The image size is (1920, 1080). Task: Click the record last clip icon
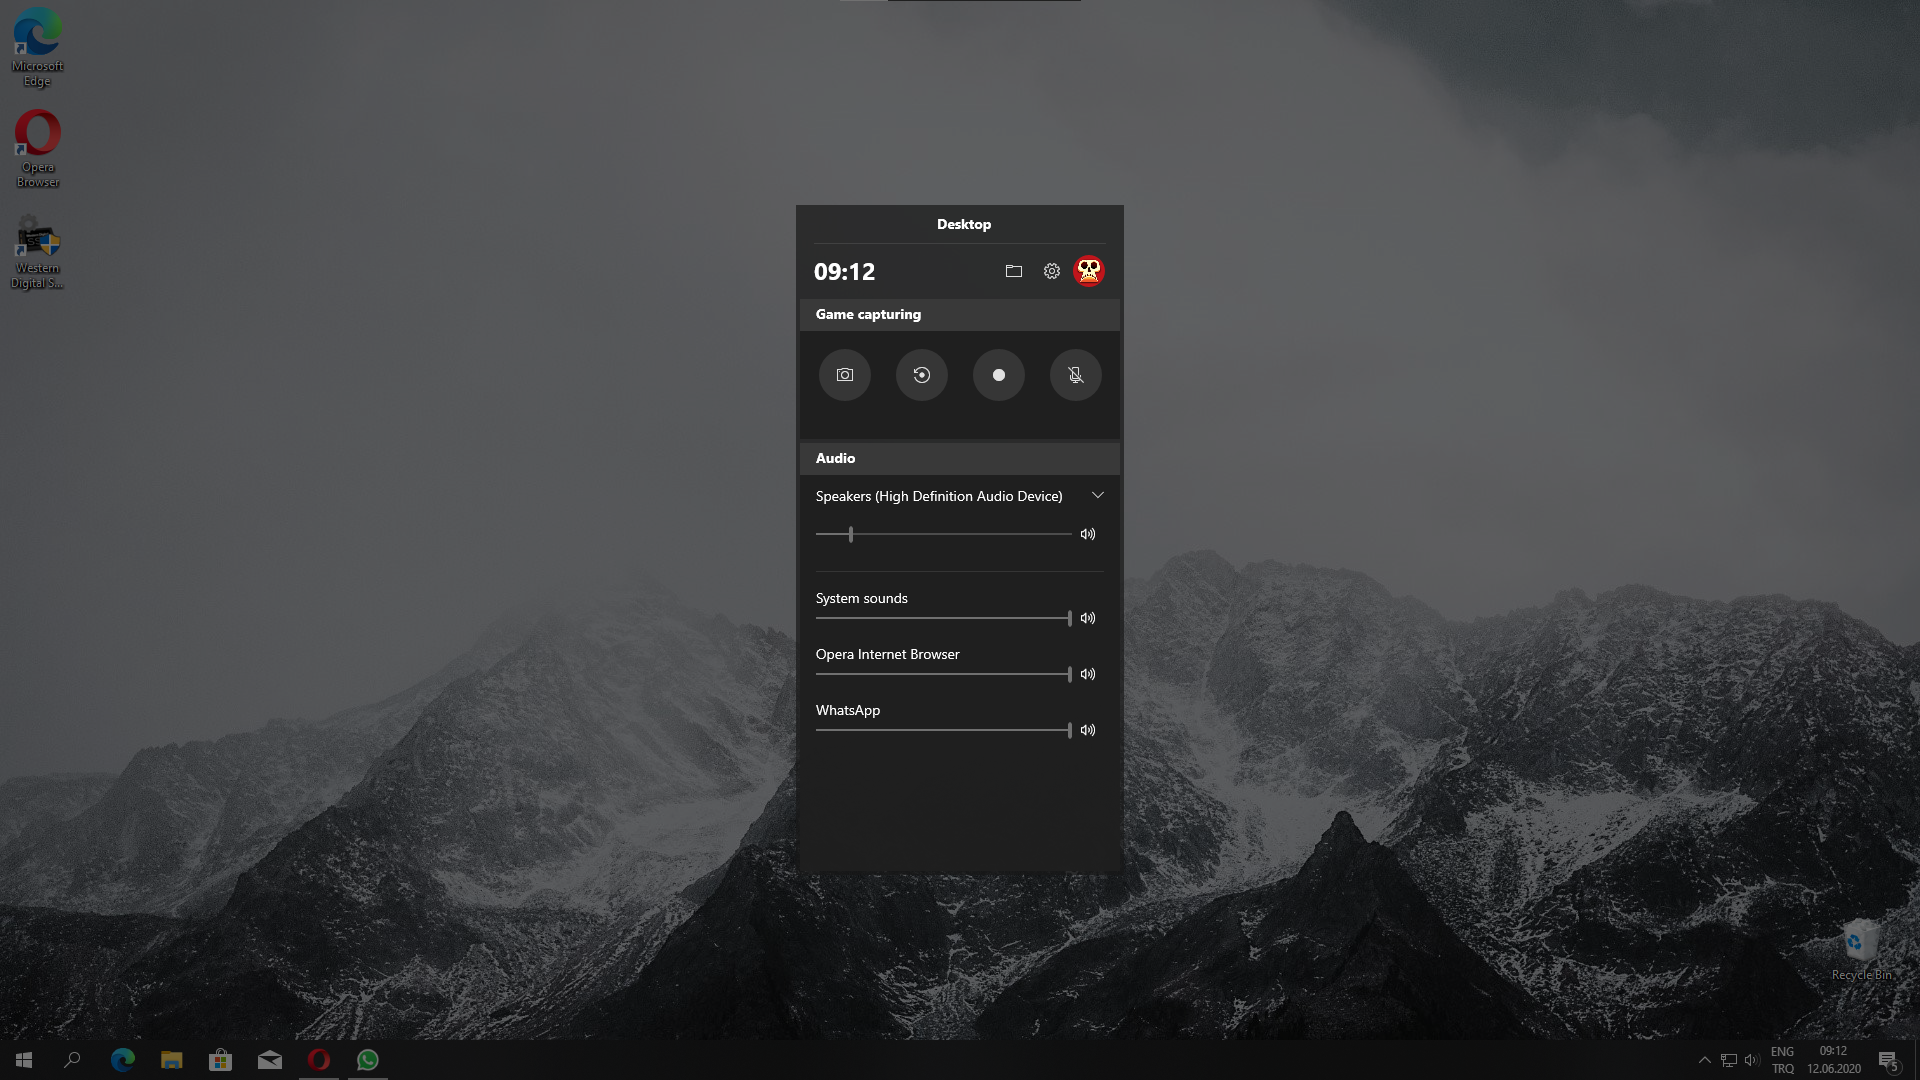click(922, 375)
